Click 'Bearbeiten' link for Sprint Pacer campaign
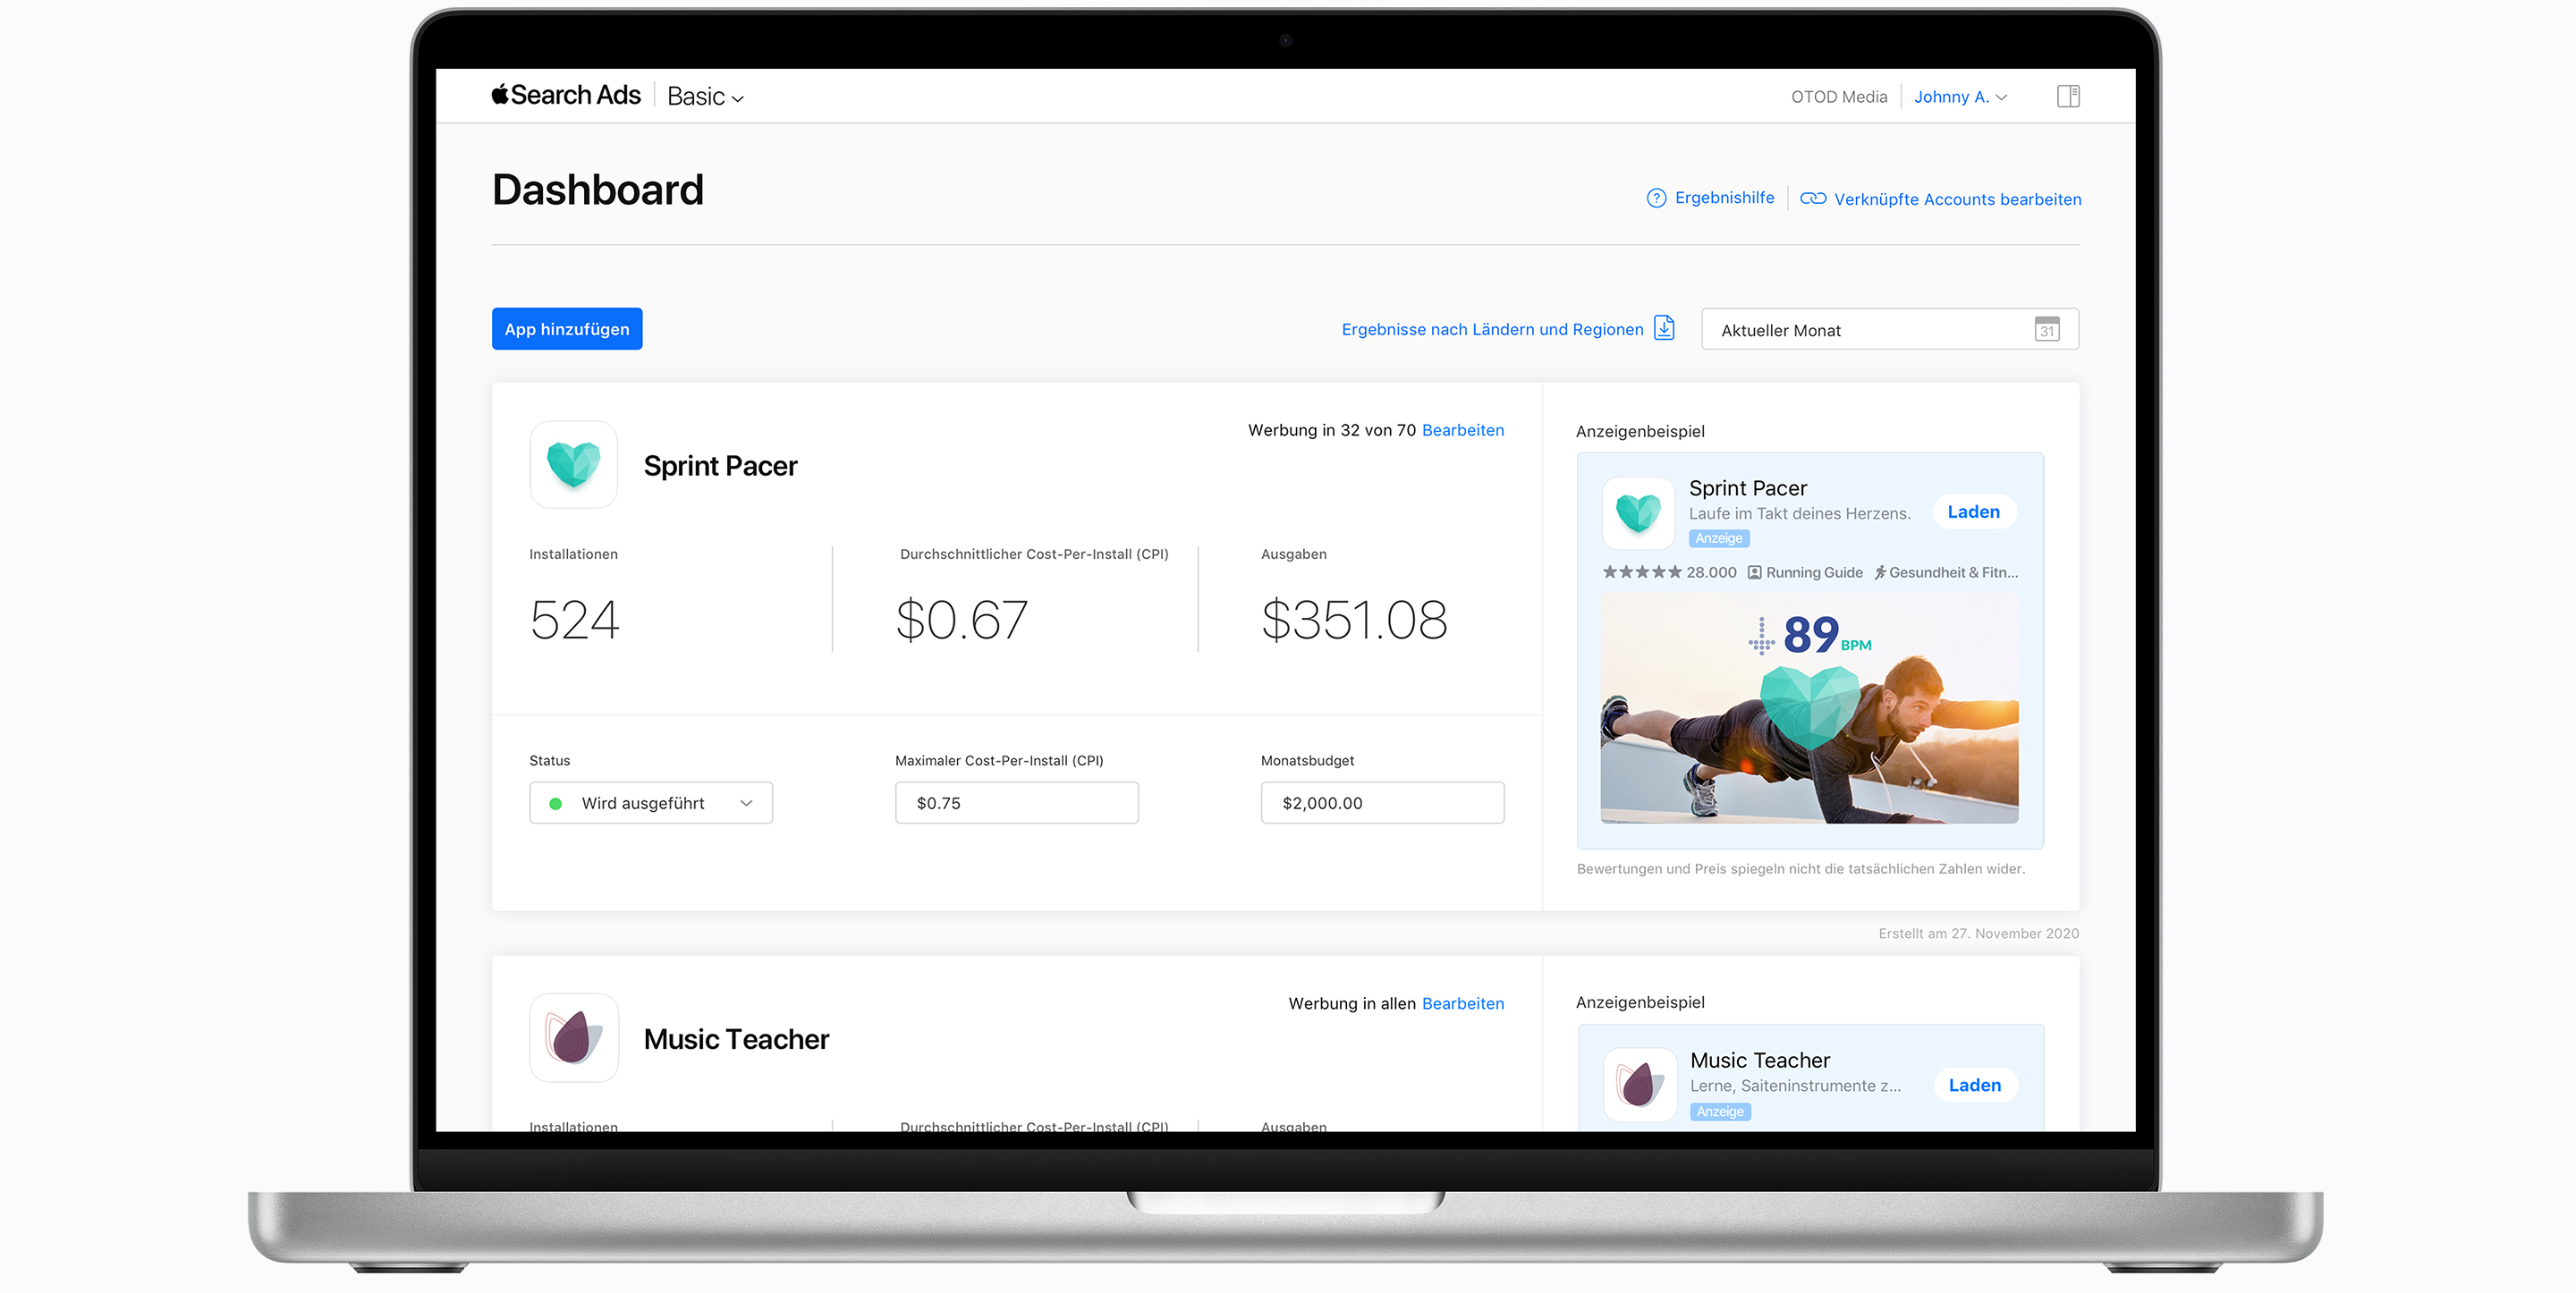The height and width of the screenshot is (1293, 2576). click(x=1462, y=432)
